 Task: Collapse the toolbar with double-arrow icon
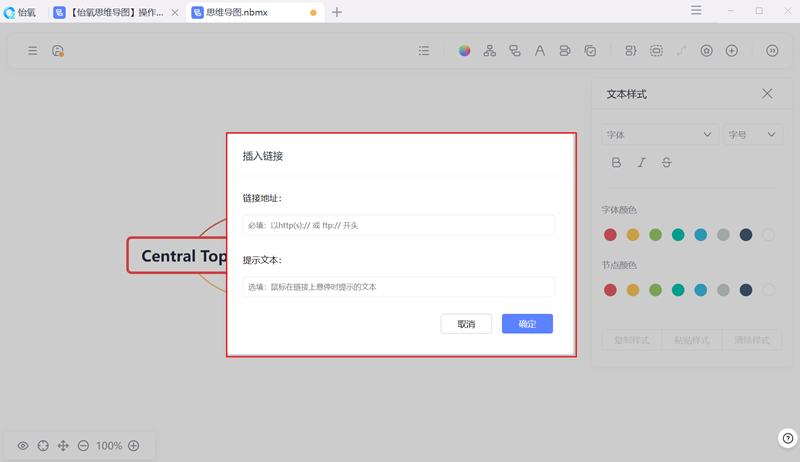click(772, 50)
